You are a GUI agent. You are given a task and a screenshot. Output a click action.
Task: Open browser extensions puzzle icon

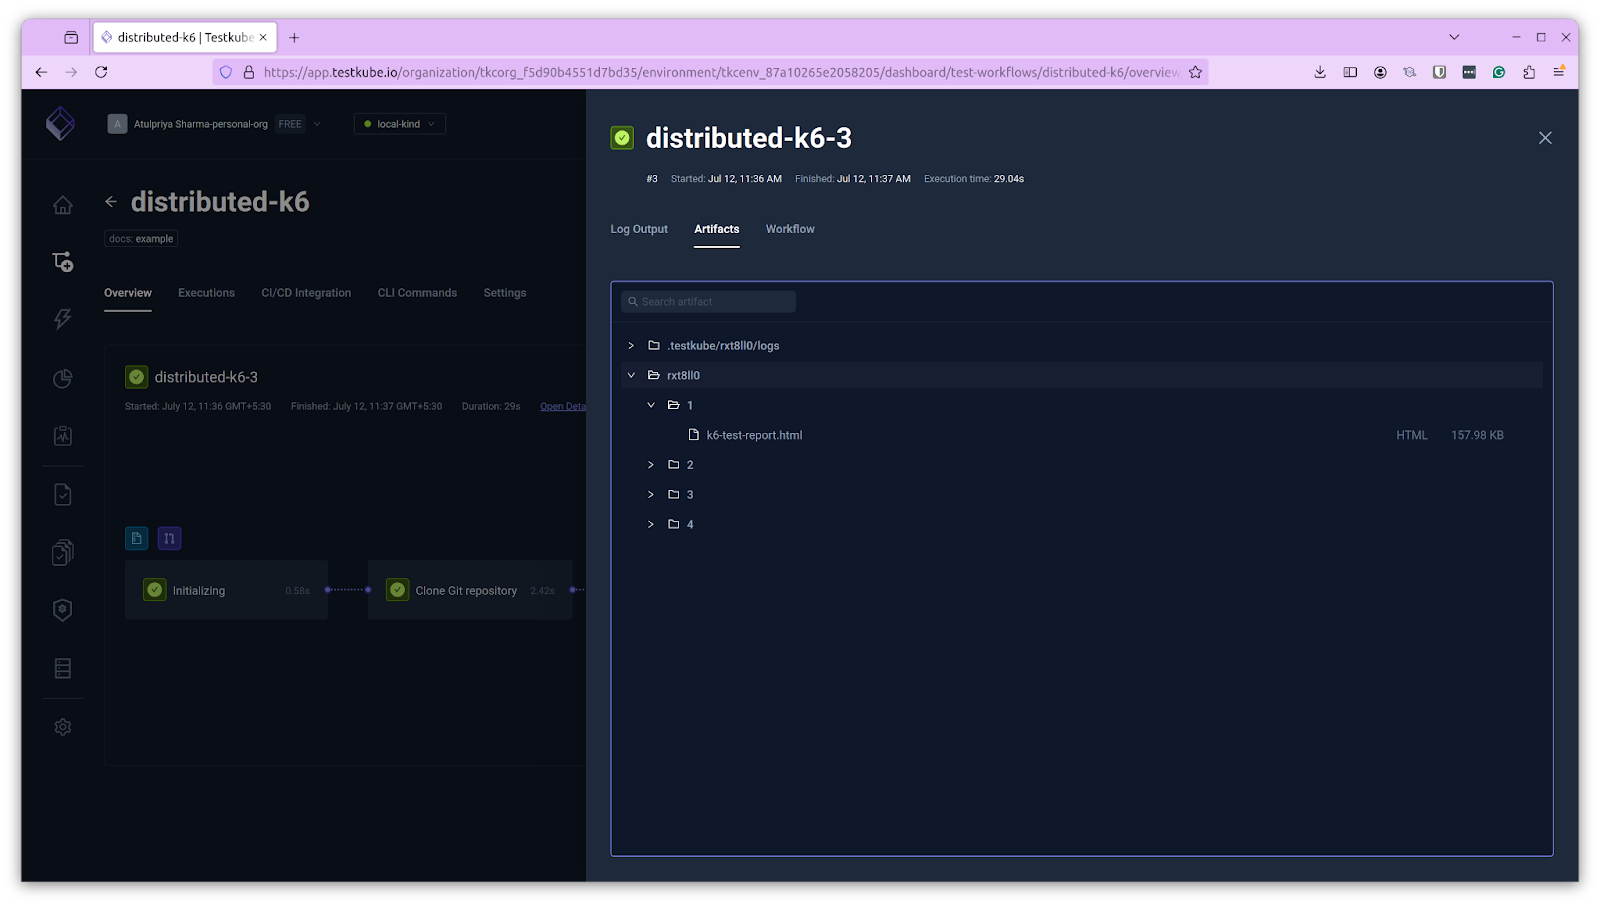[1529, 72]
